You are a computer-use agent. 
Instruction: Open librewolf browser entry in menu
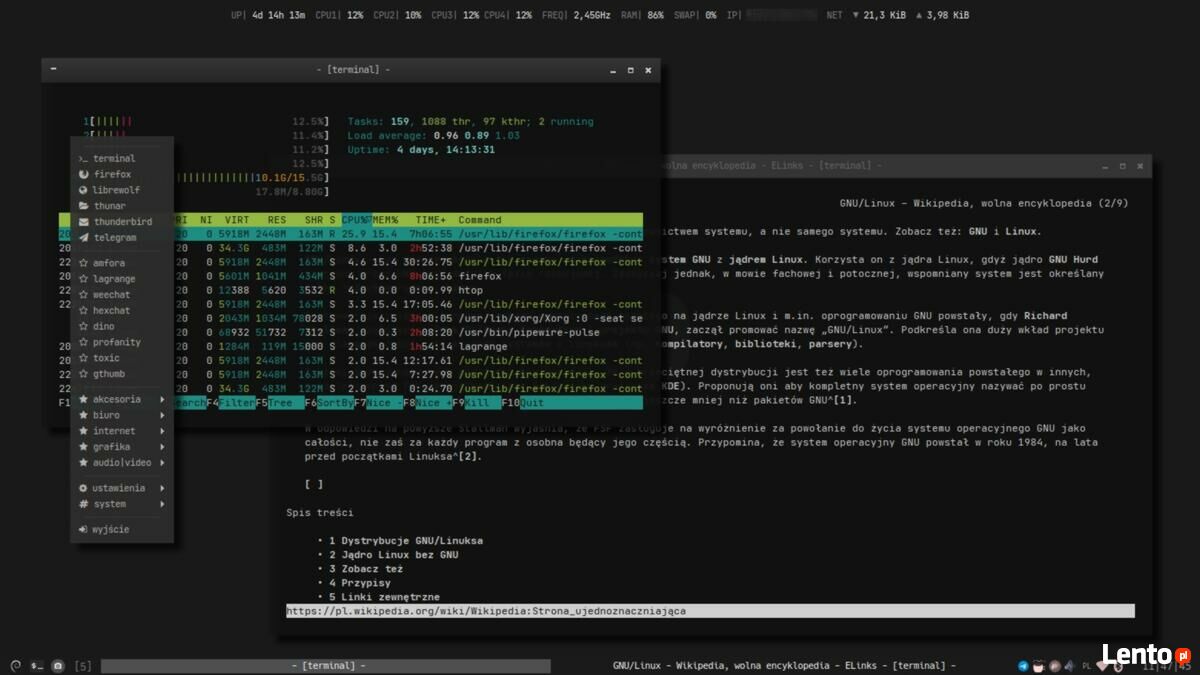click(121, 190)
